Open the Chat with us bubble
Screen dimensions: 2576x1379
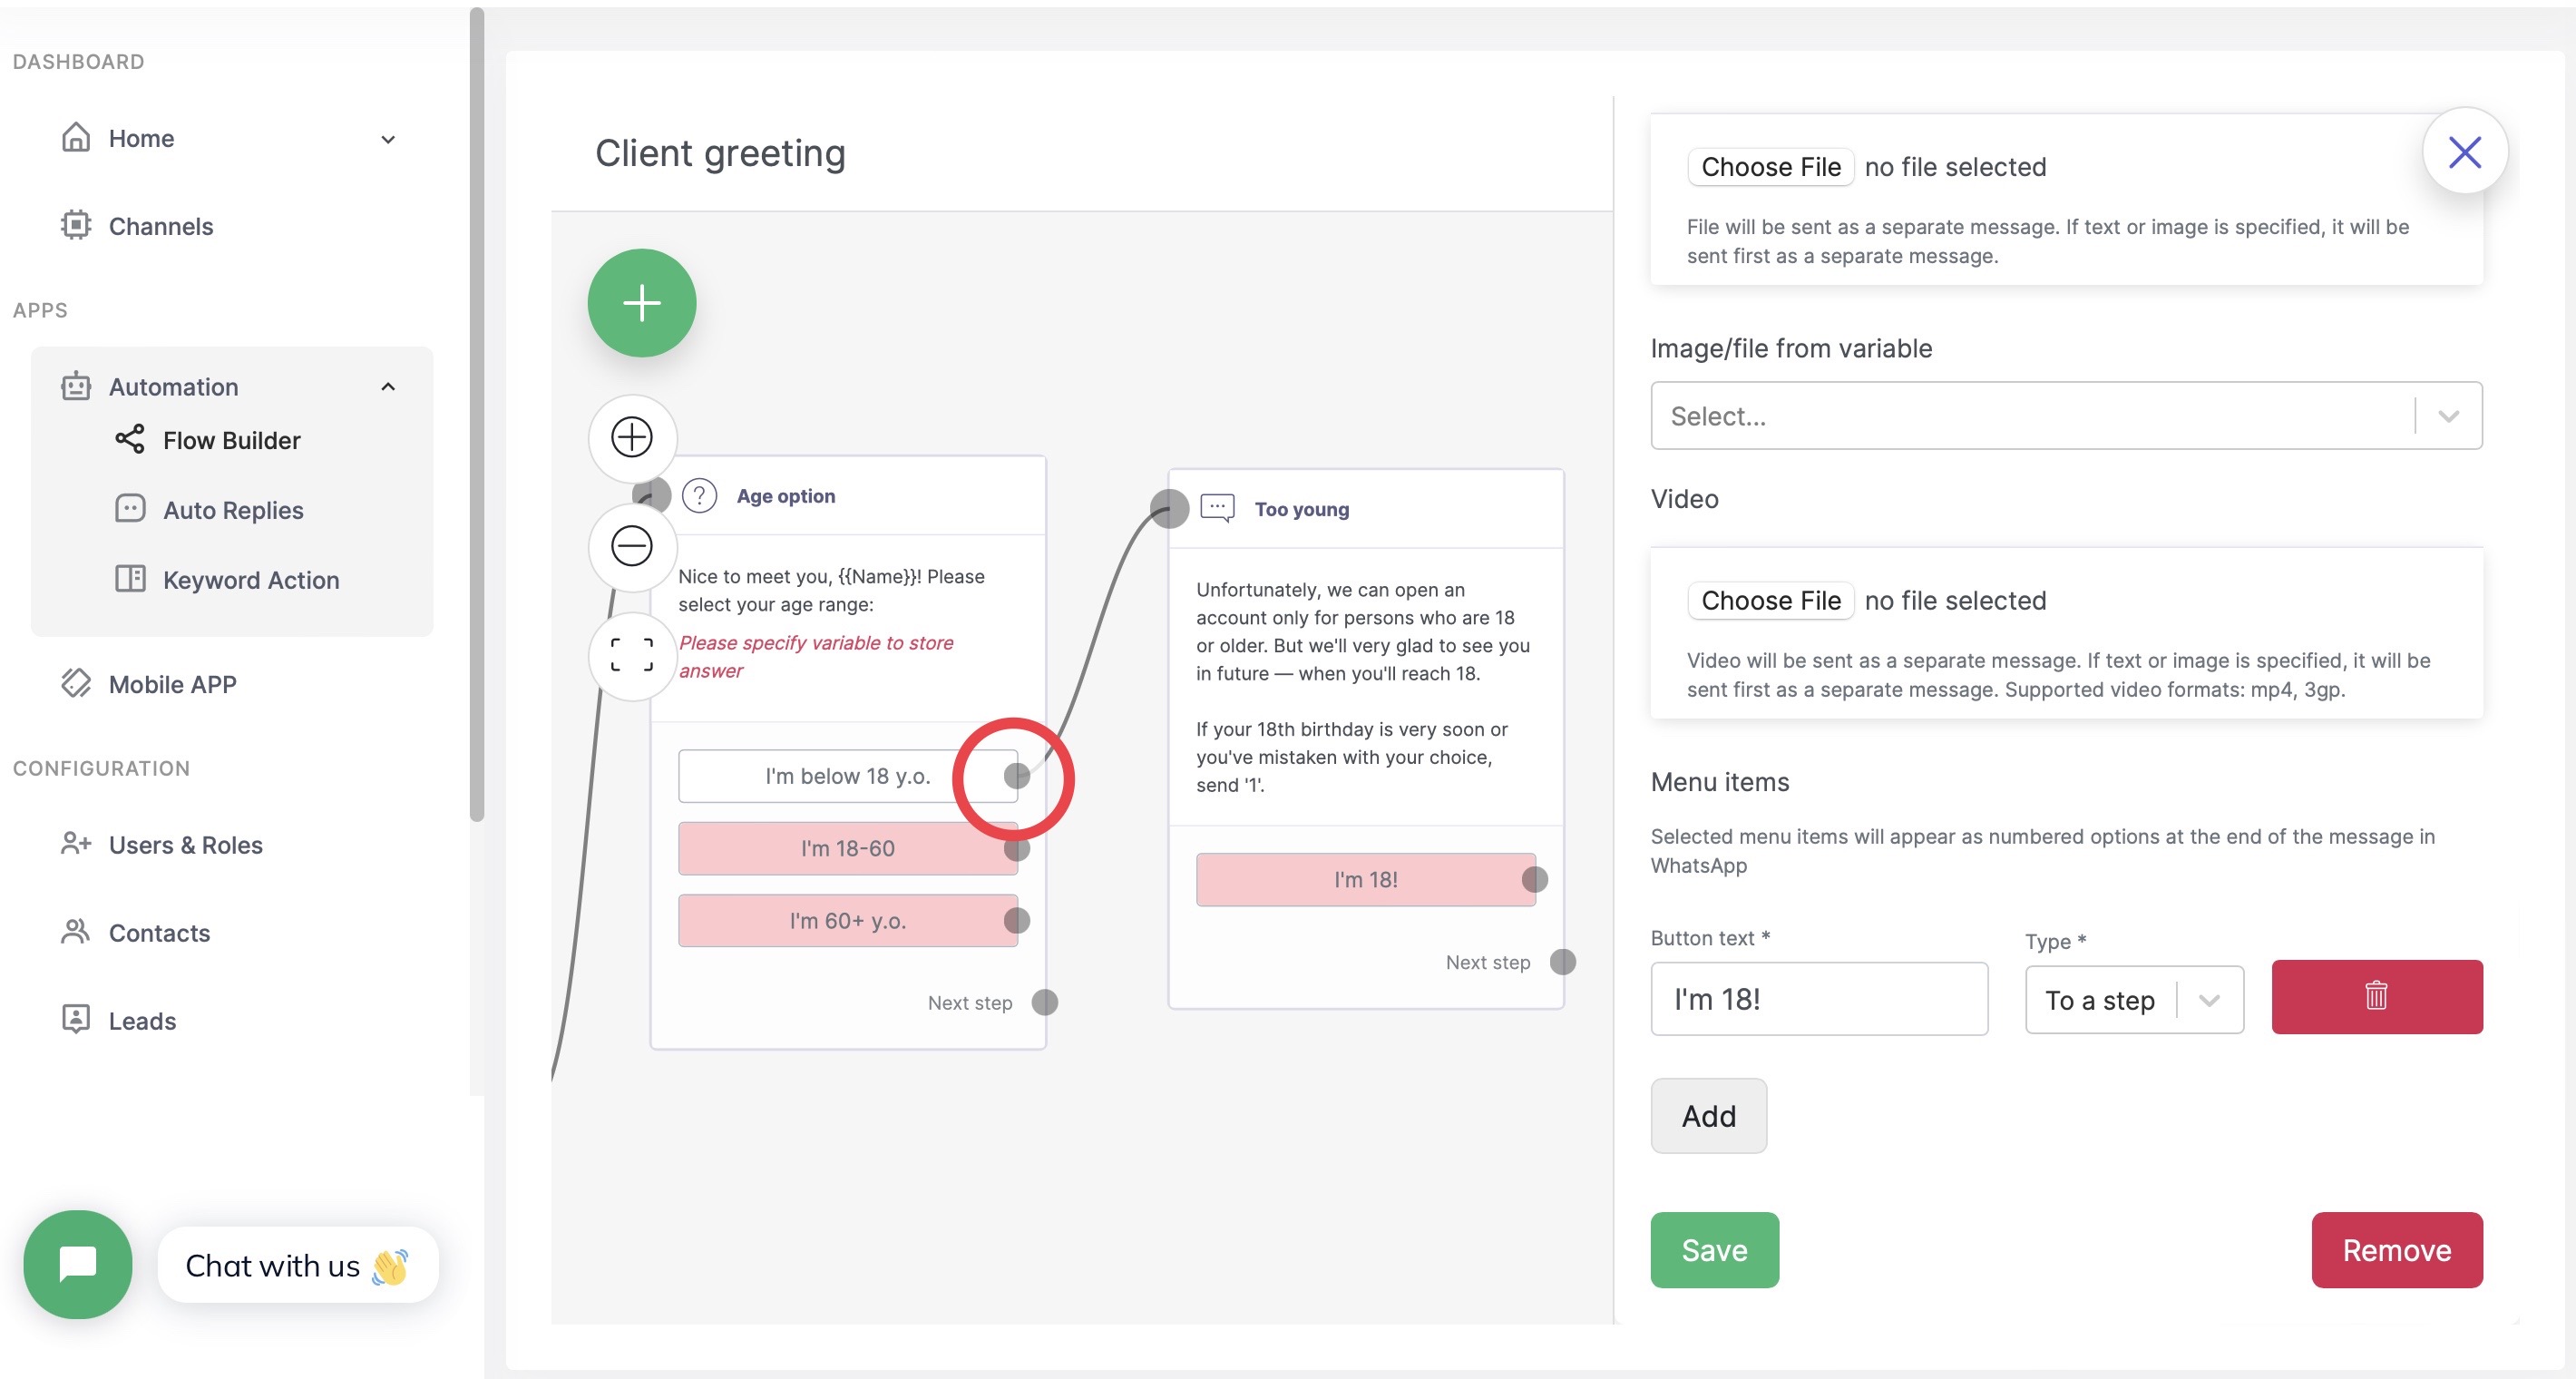click(78, 1264)
